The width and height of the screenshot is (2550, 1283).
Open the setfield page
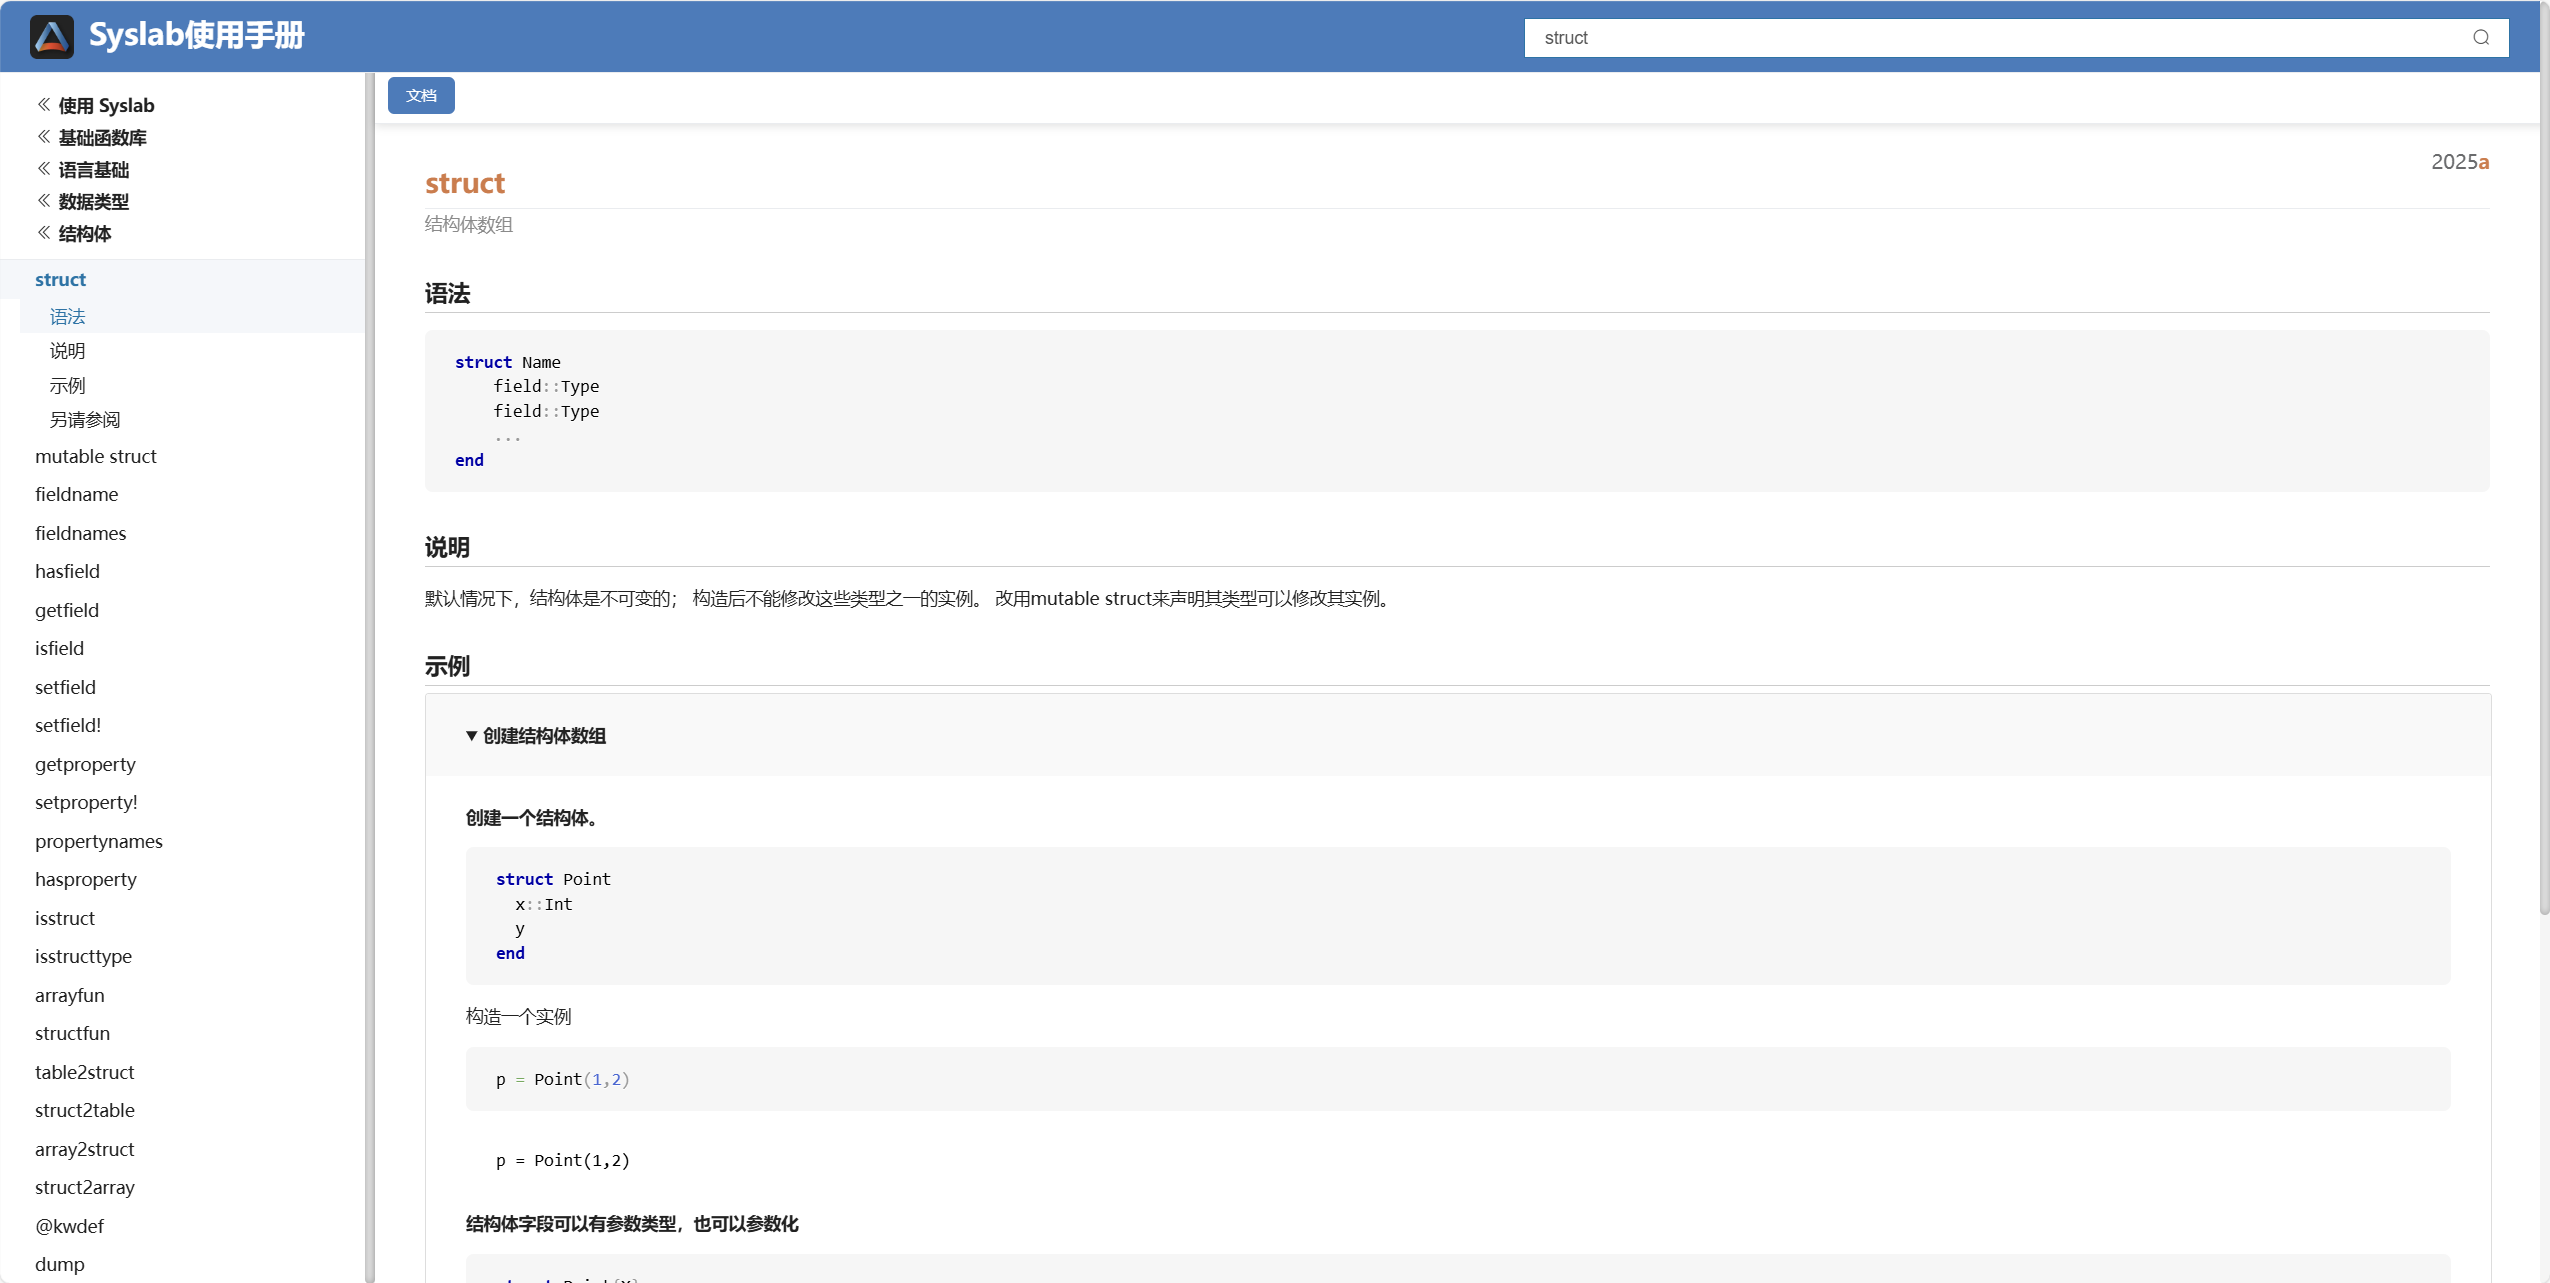tap(65, 688)
